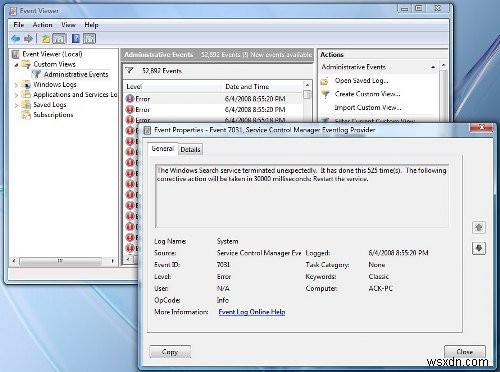Click Open Saved Log action
This screenshot has height=372, width=500.
pyautogui.click(x=362, y=81)
